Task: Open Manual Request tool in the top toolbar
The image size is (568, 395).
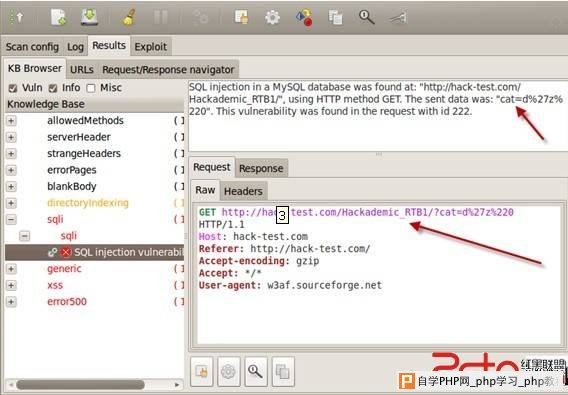Action: 241,17
